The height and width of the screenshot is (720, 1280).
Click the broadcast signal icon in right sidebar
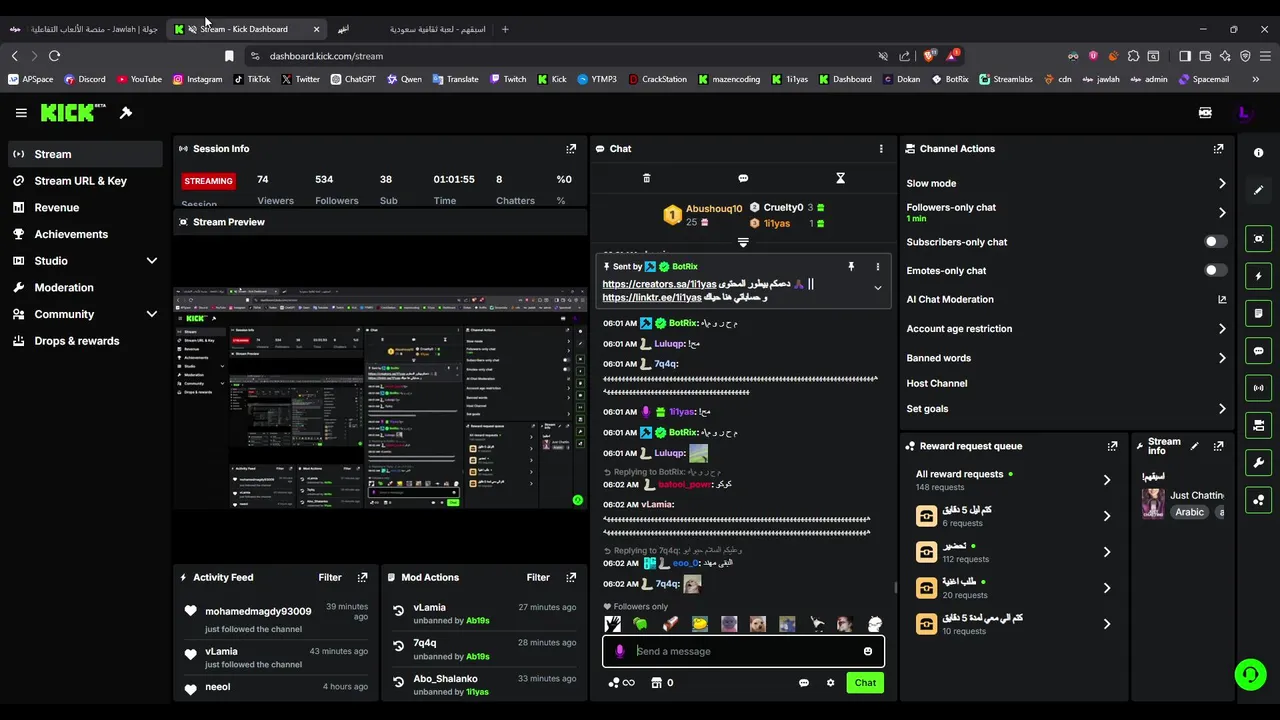[1258, 387]
